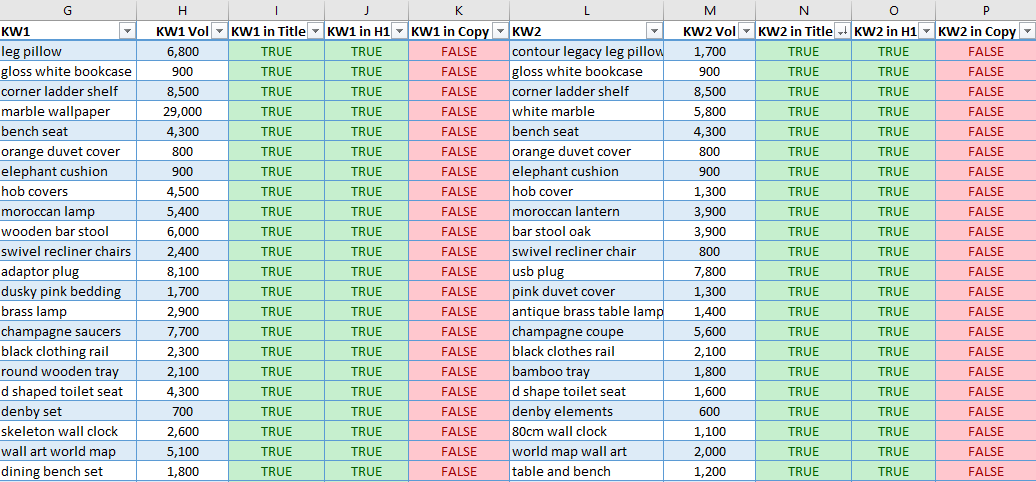Open the KW2 column filter dropdown

653,31
